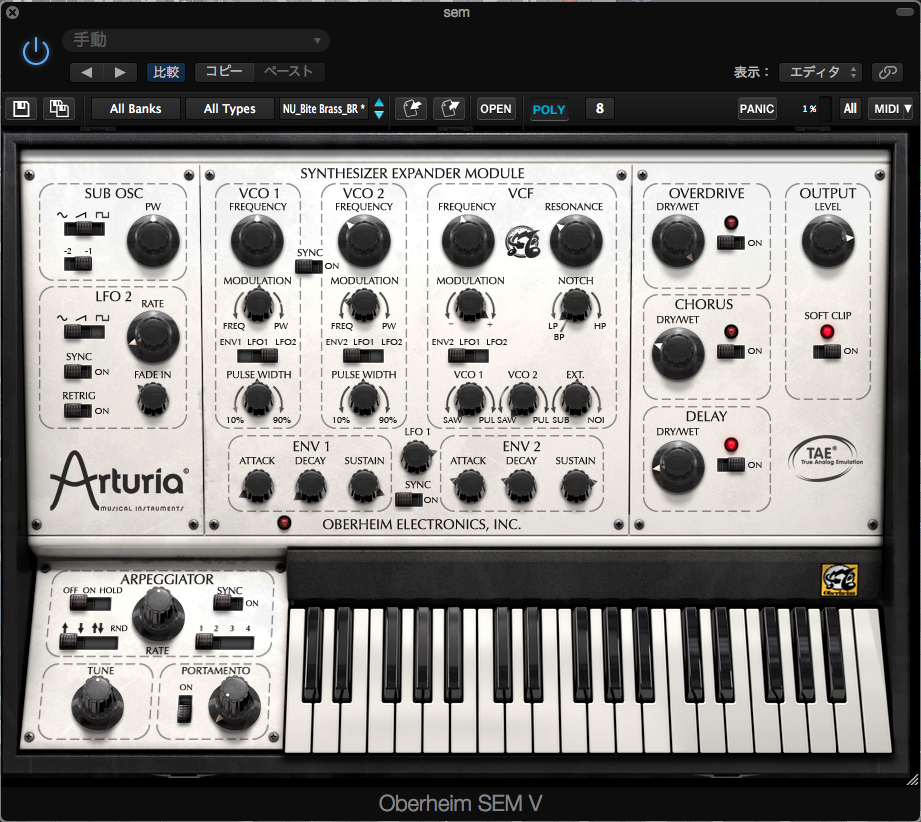The width and height of the screenshot is (921, 822).
Task: Toggle the Chorus ON switch
Action: (731, 351)
